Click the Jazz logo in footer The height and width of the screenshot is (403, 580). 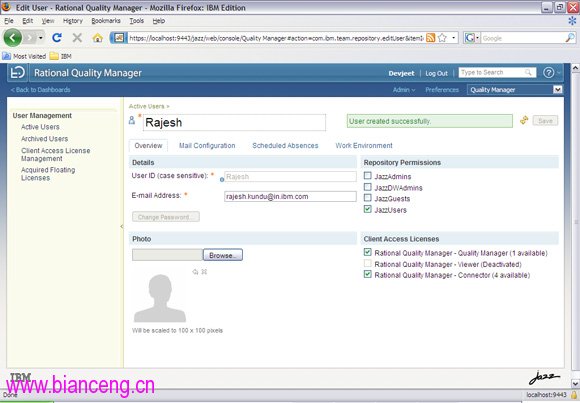pyautogui.click(x=544, y=378)
